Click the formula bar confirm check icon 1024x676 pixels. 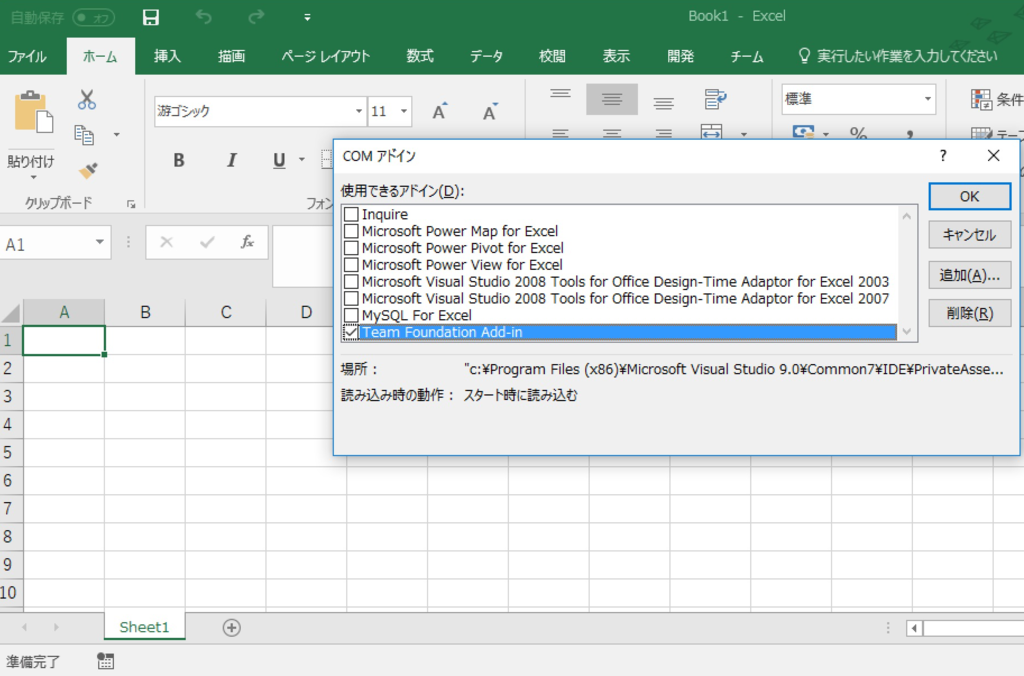coord(207,242)
